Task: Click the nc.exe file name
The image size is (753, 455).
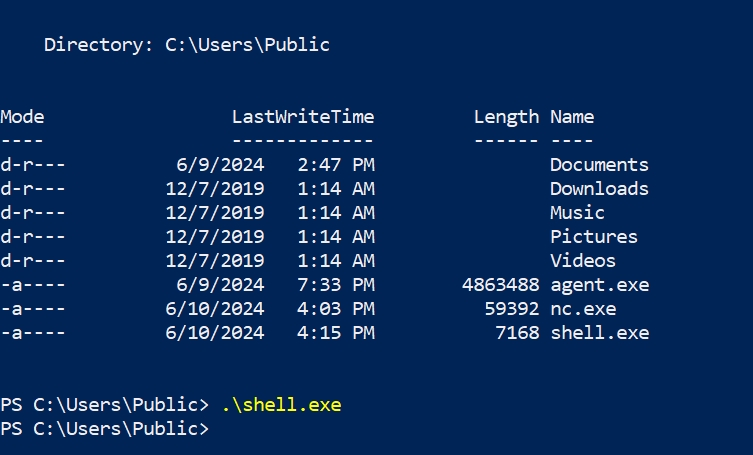Action: (x=582, y=309)
